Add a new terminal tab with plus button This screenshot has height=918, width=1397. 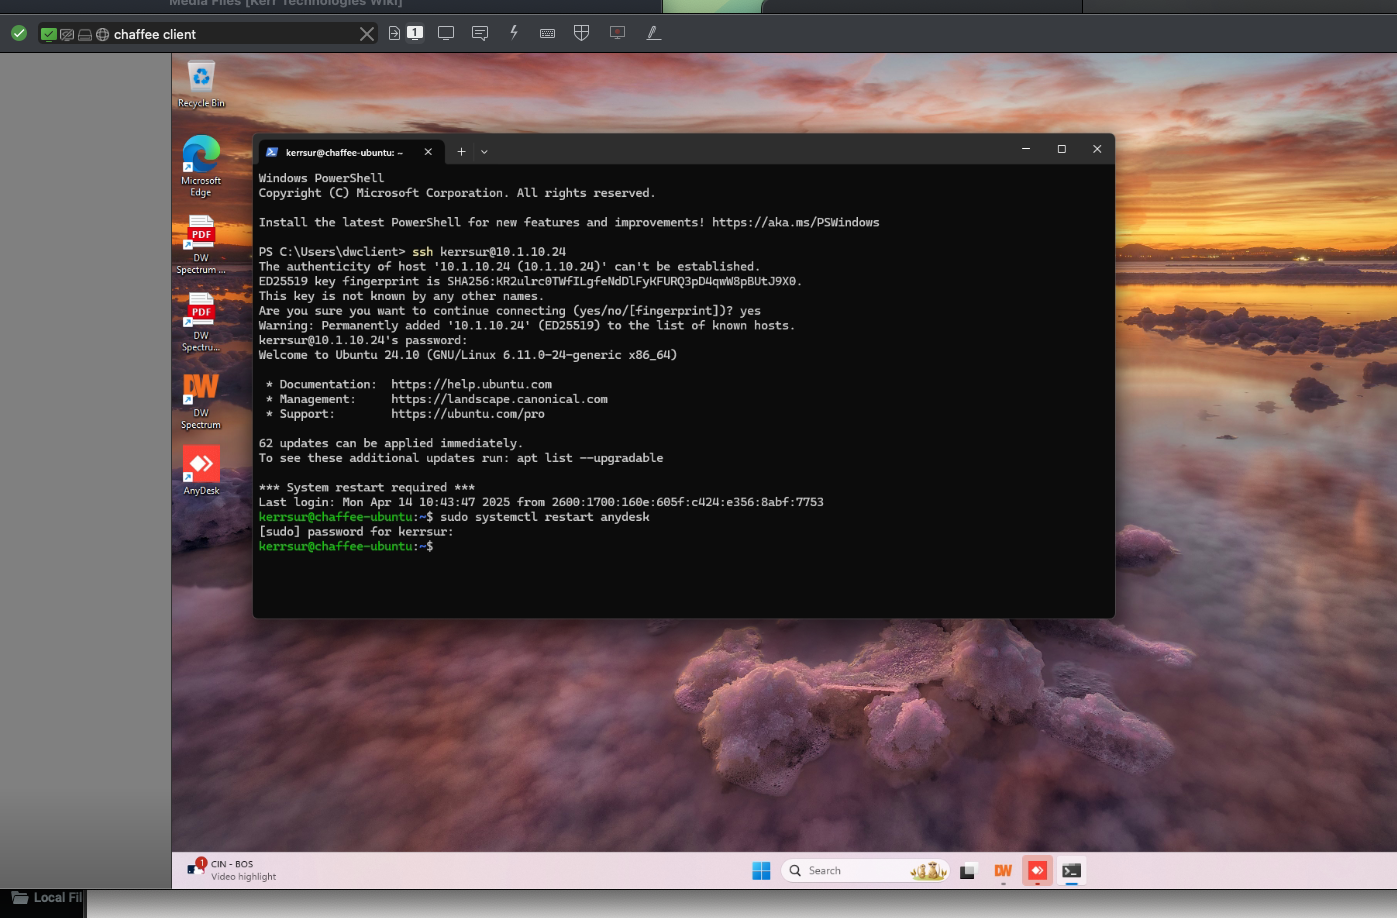(x=461, y=152)
